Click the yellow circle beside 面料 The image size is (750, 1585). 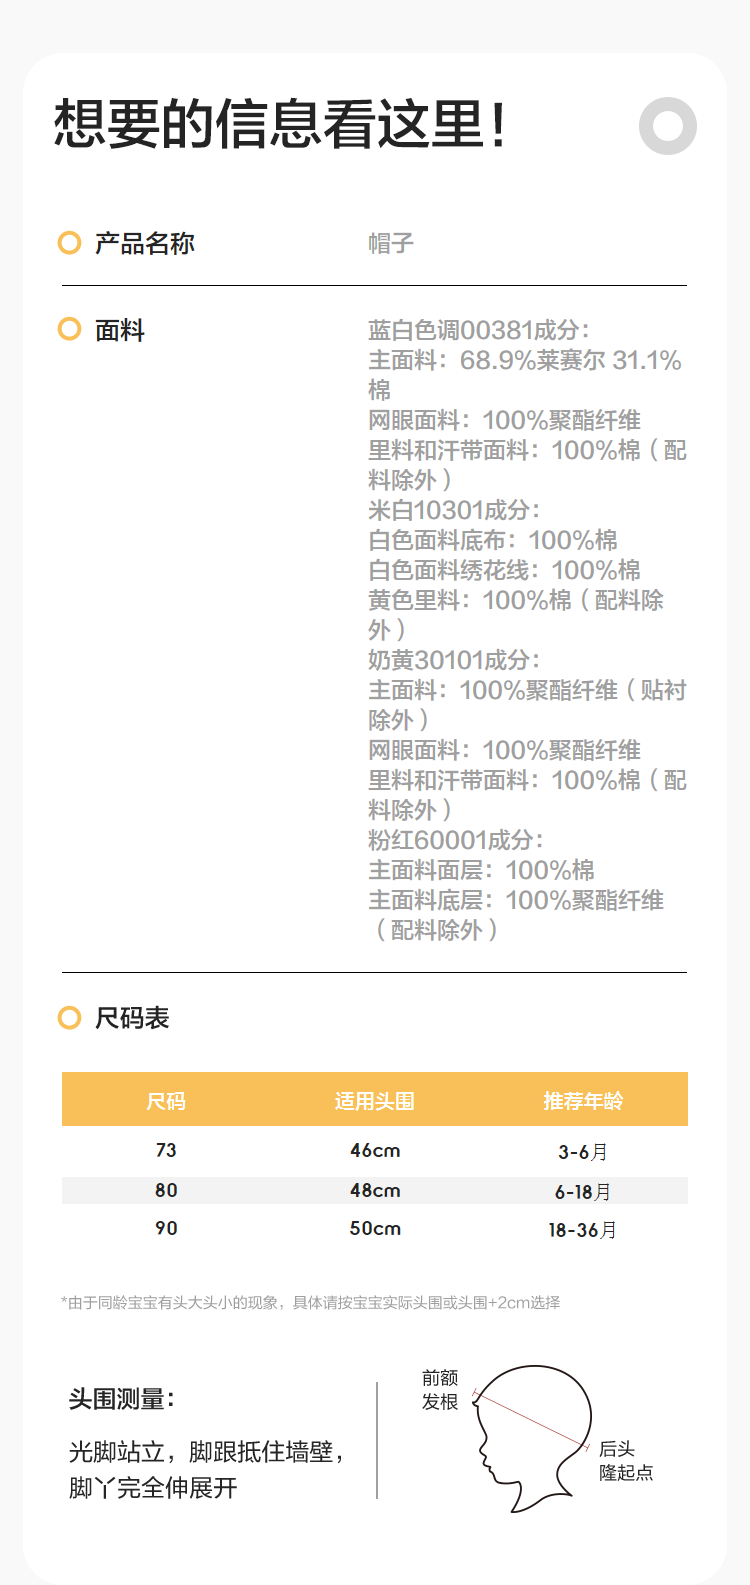point(69,329)
